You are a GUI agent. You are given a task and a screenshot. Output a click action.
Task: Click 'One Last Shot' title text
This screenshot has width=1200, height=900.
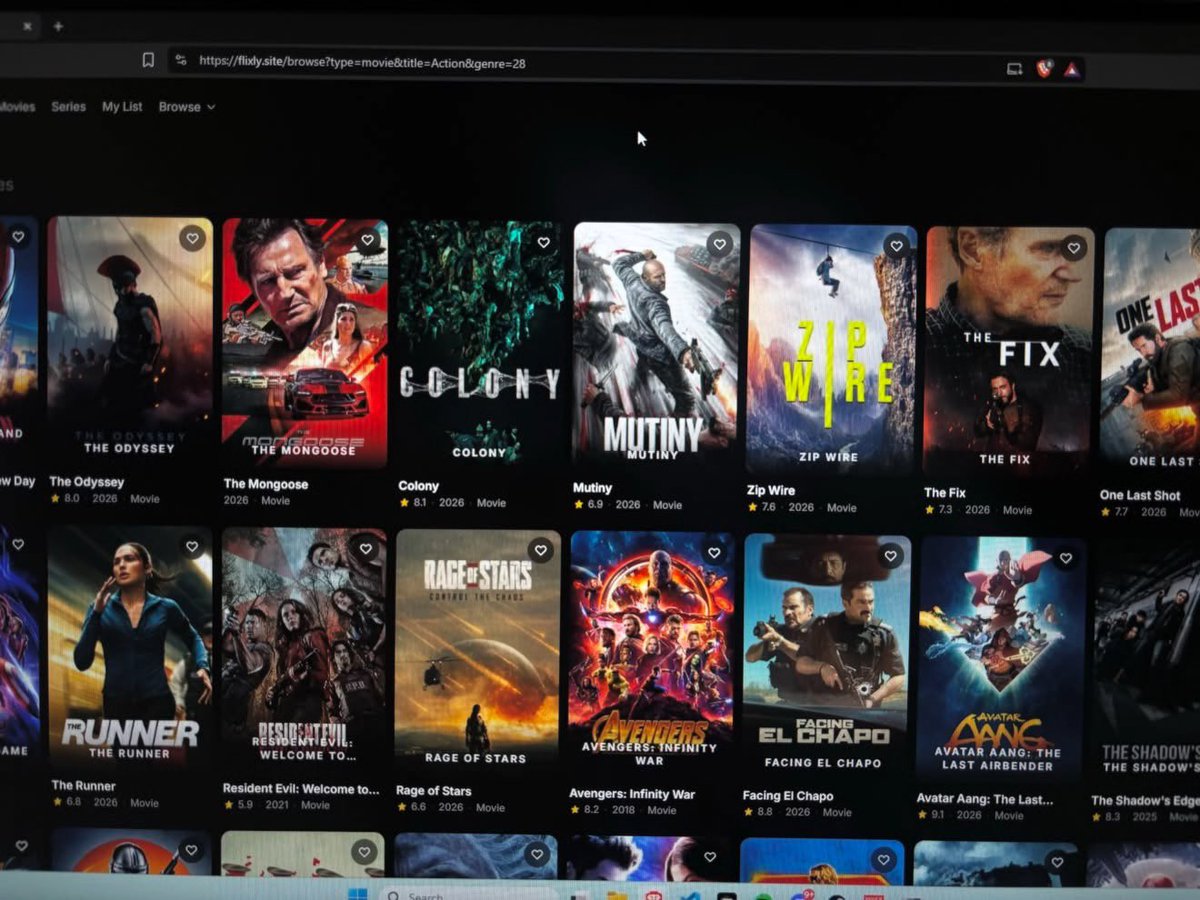(x=1140, y=495)
